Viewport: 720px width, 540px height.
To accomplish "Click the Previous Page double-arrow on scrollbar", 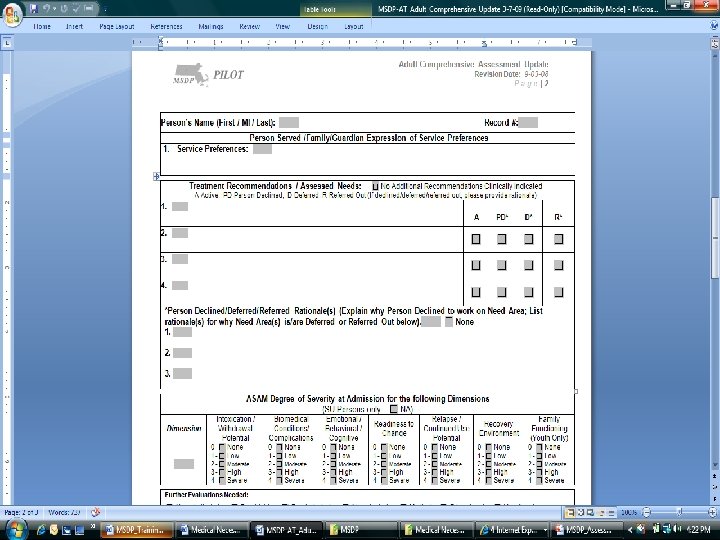I will (714, 477).
